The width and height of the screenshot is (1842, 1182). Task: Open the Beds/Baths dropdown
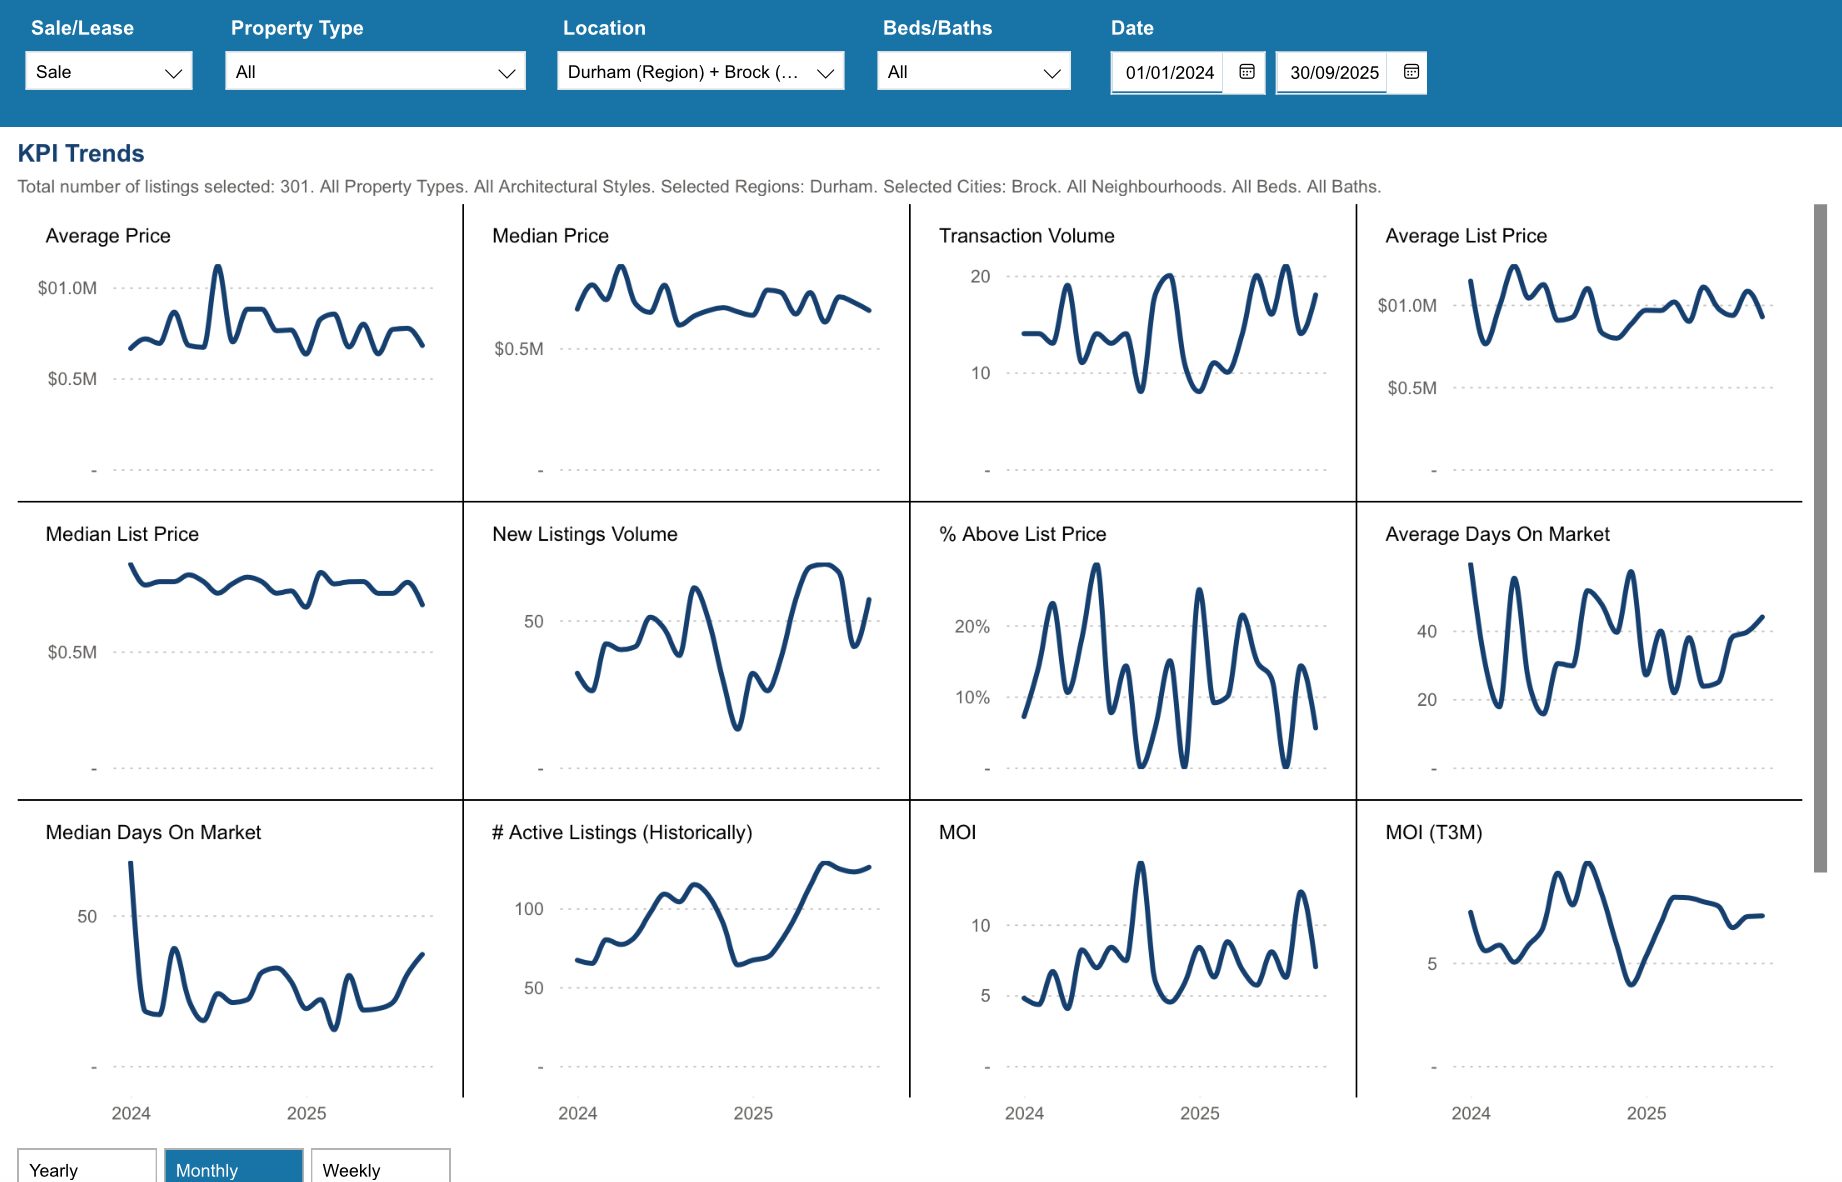973,72
